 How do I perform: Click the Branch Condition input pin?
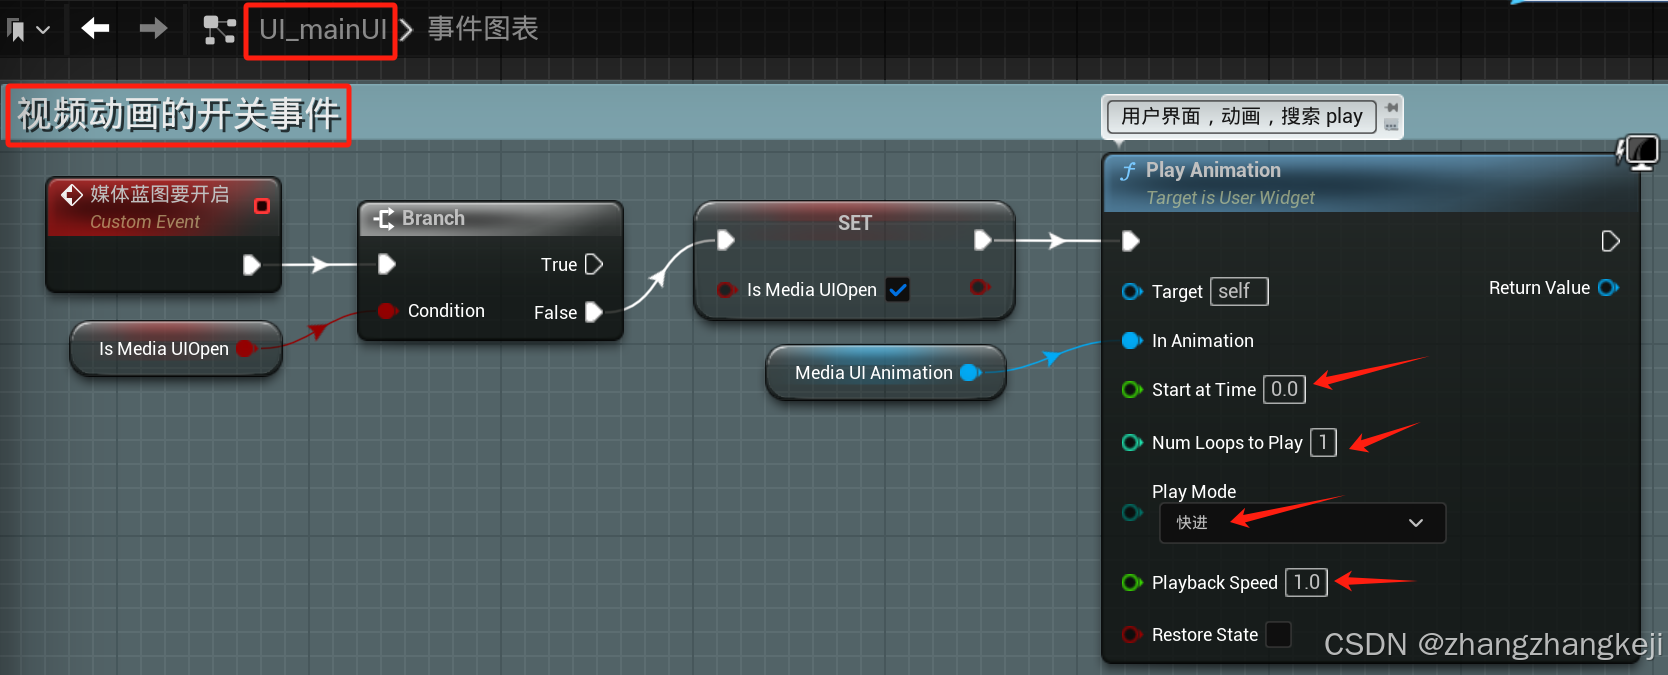pyautogui.click(x=387, y=311)
